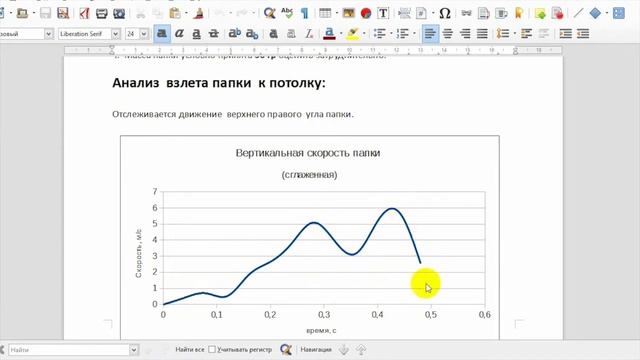
Task: Apply the yellow highlight color swatch
Action: point(353,33)
